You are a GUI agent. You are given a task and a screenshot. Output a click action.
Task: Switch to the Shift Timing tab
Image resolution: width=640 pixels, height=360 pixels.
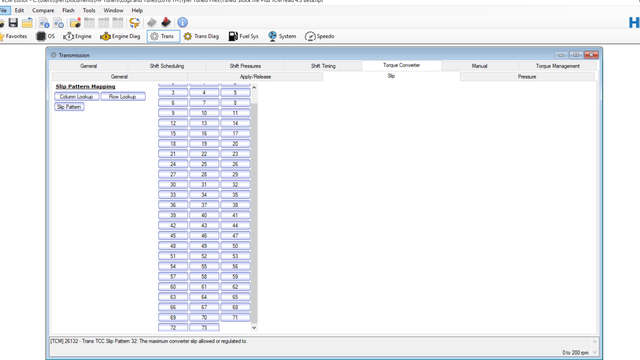(x=323, y=66)
